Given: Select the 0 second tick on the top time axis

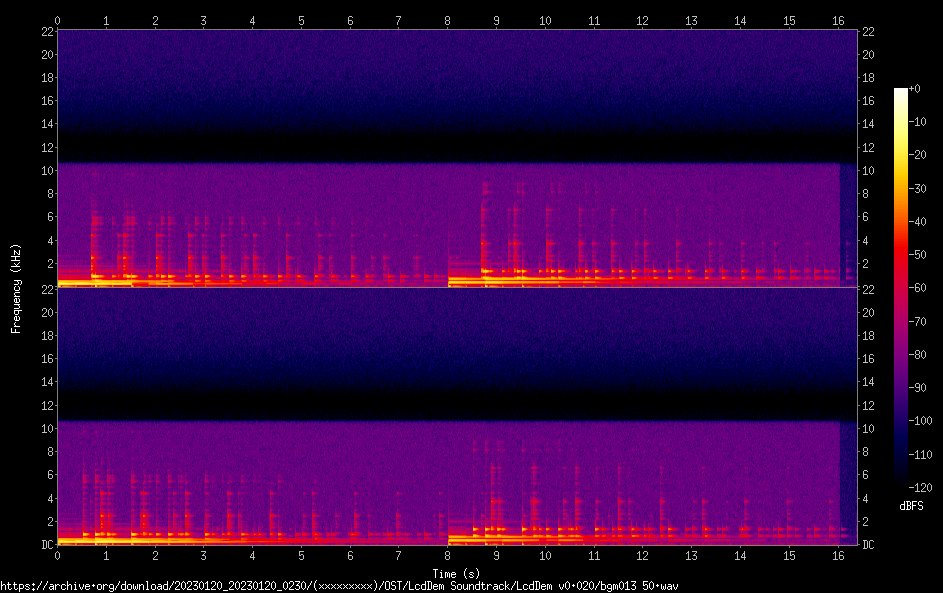Looking at the screenshot, I should [58, 20].
